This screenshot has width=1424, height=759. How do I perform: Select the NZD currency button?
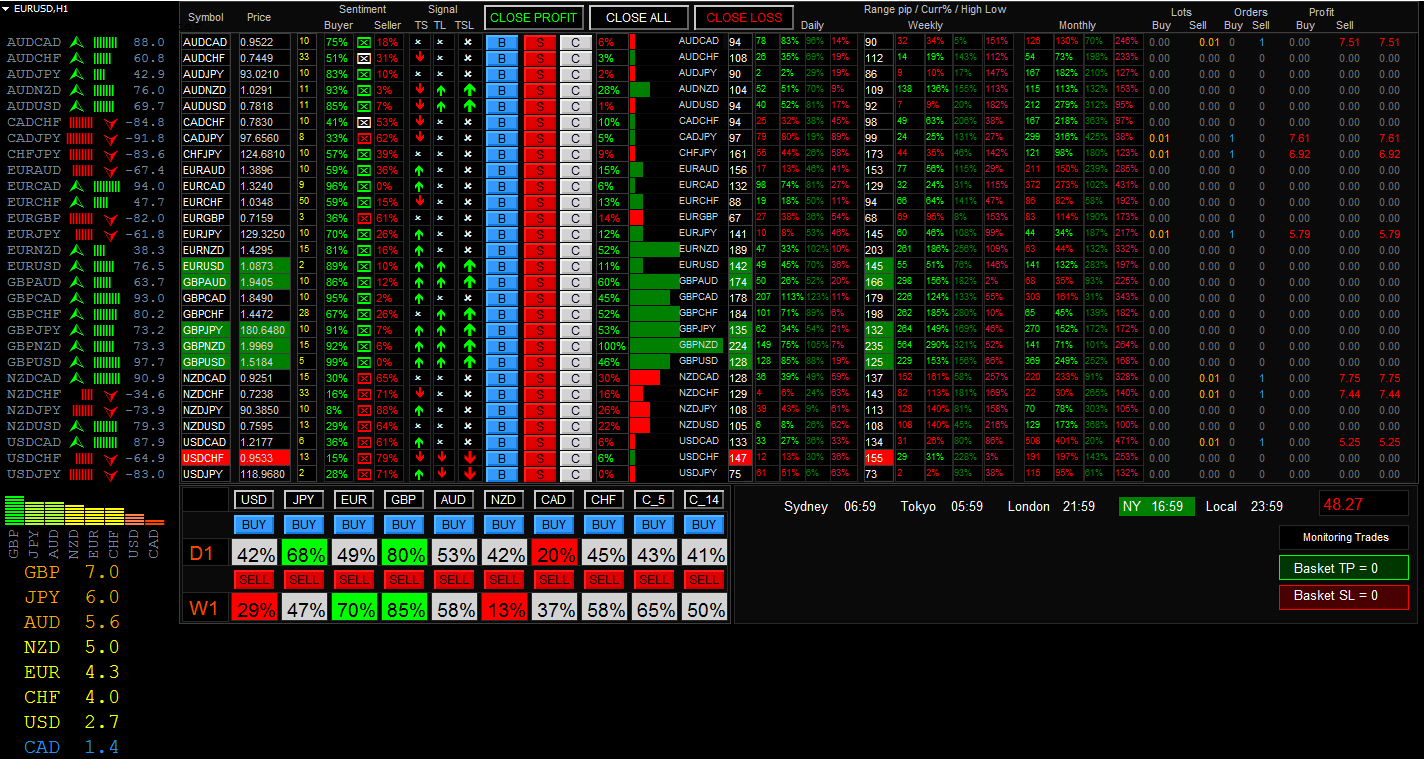(x=504, y=499)
